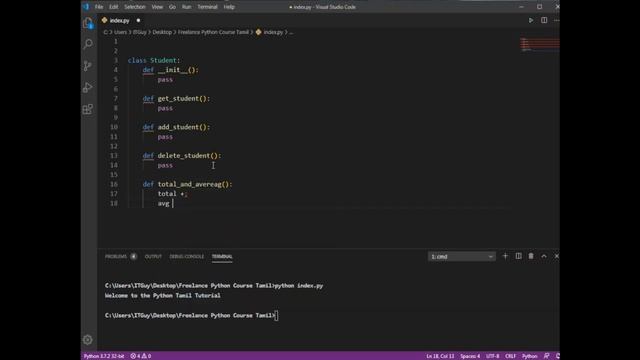Open the Run menu
Viewport: 640px width, 360px height.
click(187, 7)
